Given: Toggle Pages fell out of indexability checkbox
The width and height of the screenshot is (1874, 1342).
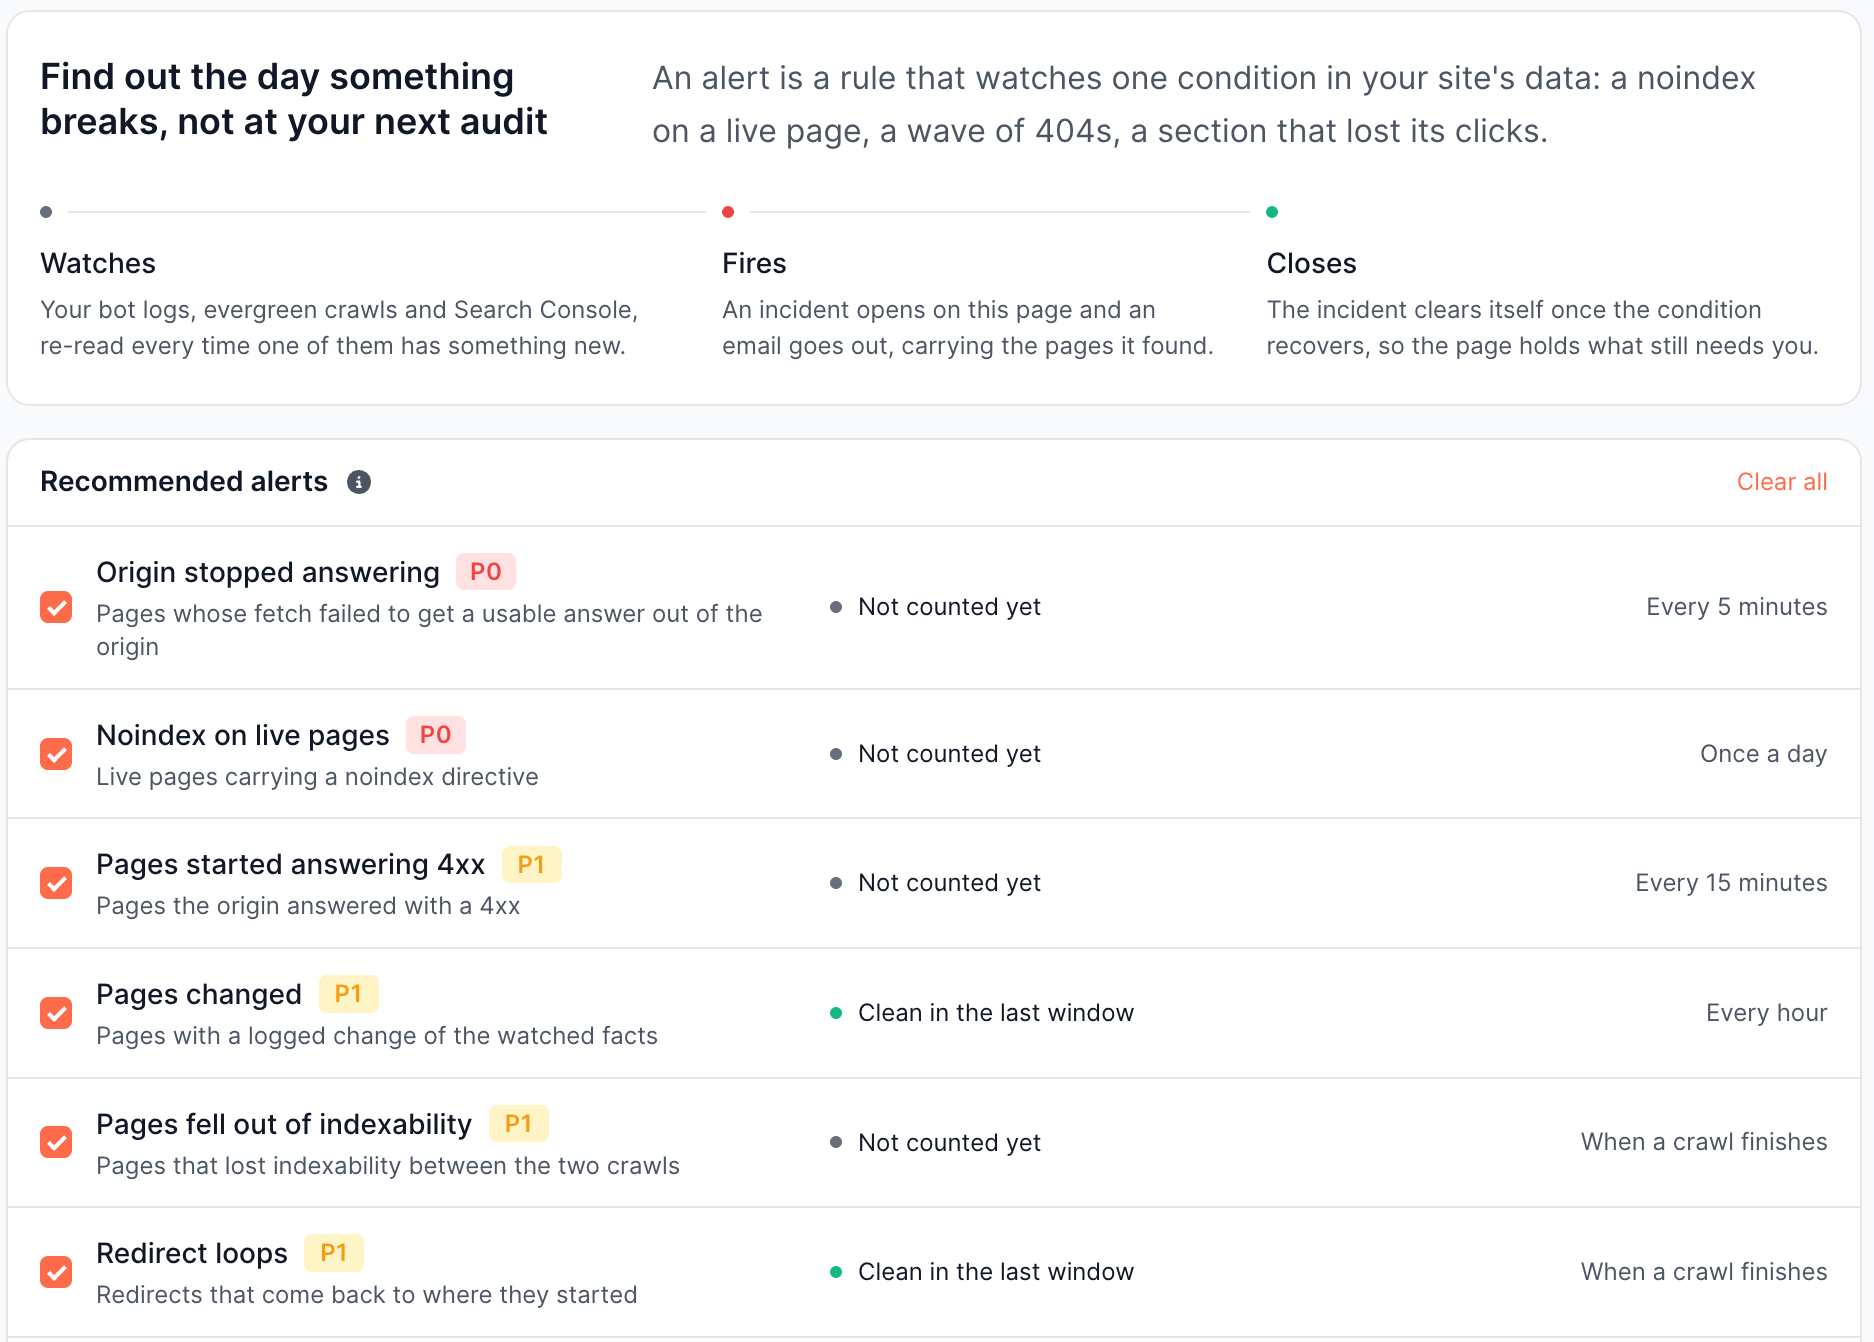Looking at the screenshot, I should tap(56, 1142).
